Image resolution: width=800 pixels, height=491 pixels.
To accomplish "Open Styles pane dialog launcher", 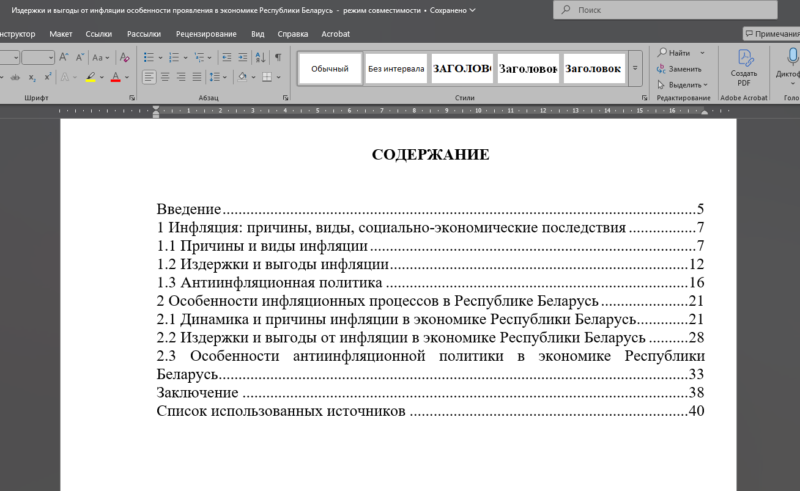I will (x=644, y=97).
